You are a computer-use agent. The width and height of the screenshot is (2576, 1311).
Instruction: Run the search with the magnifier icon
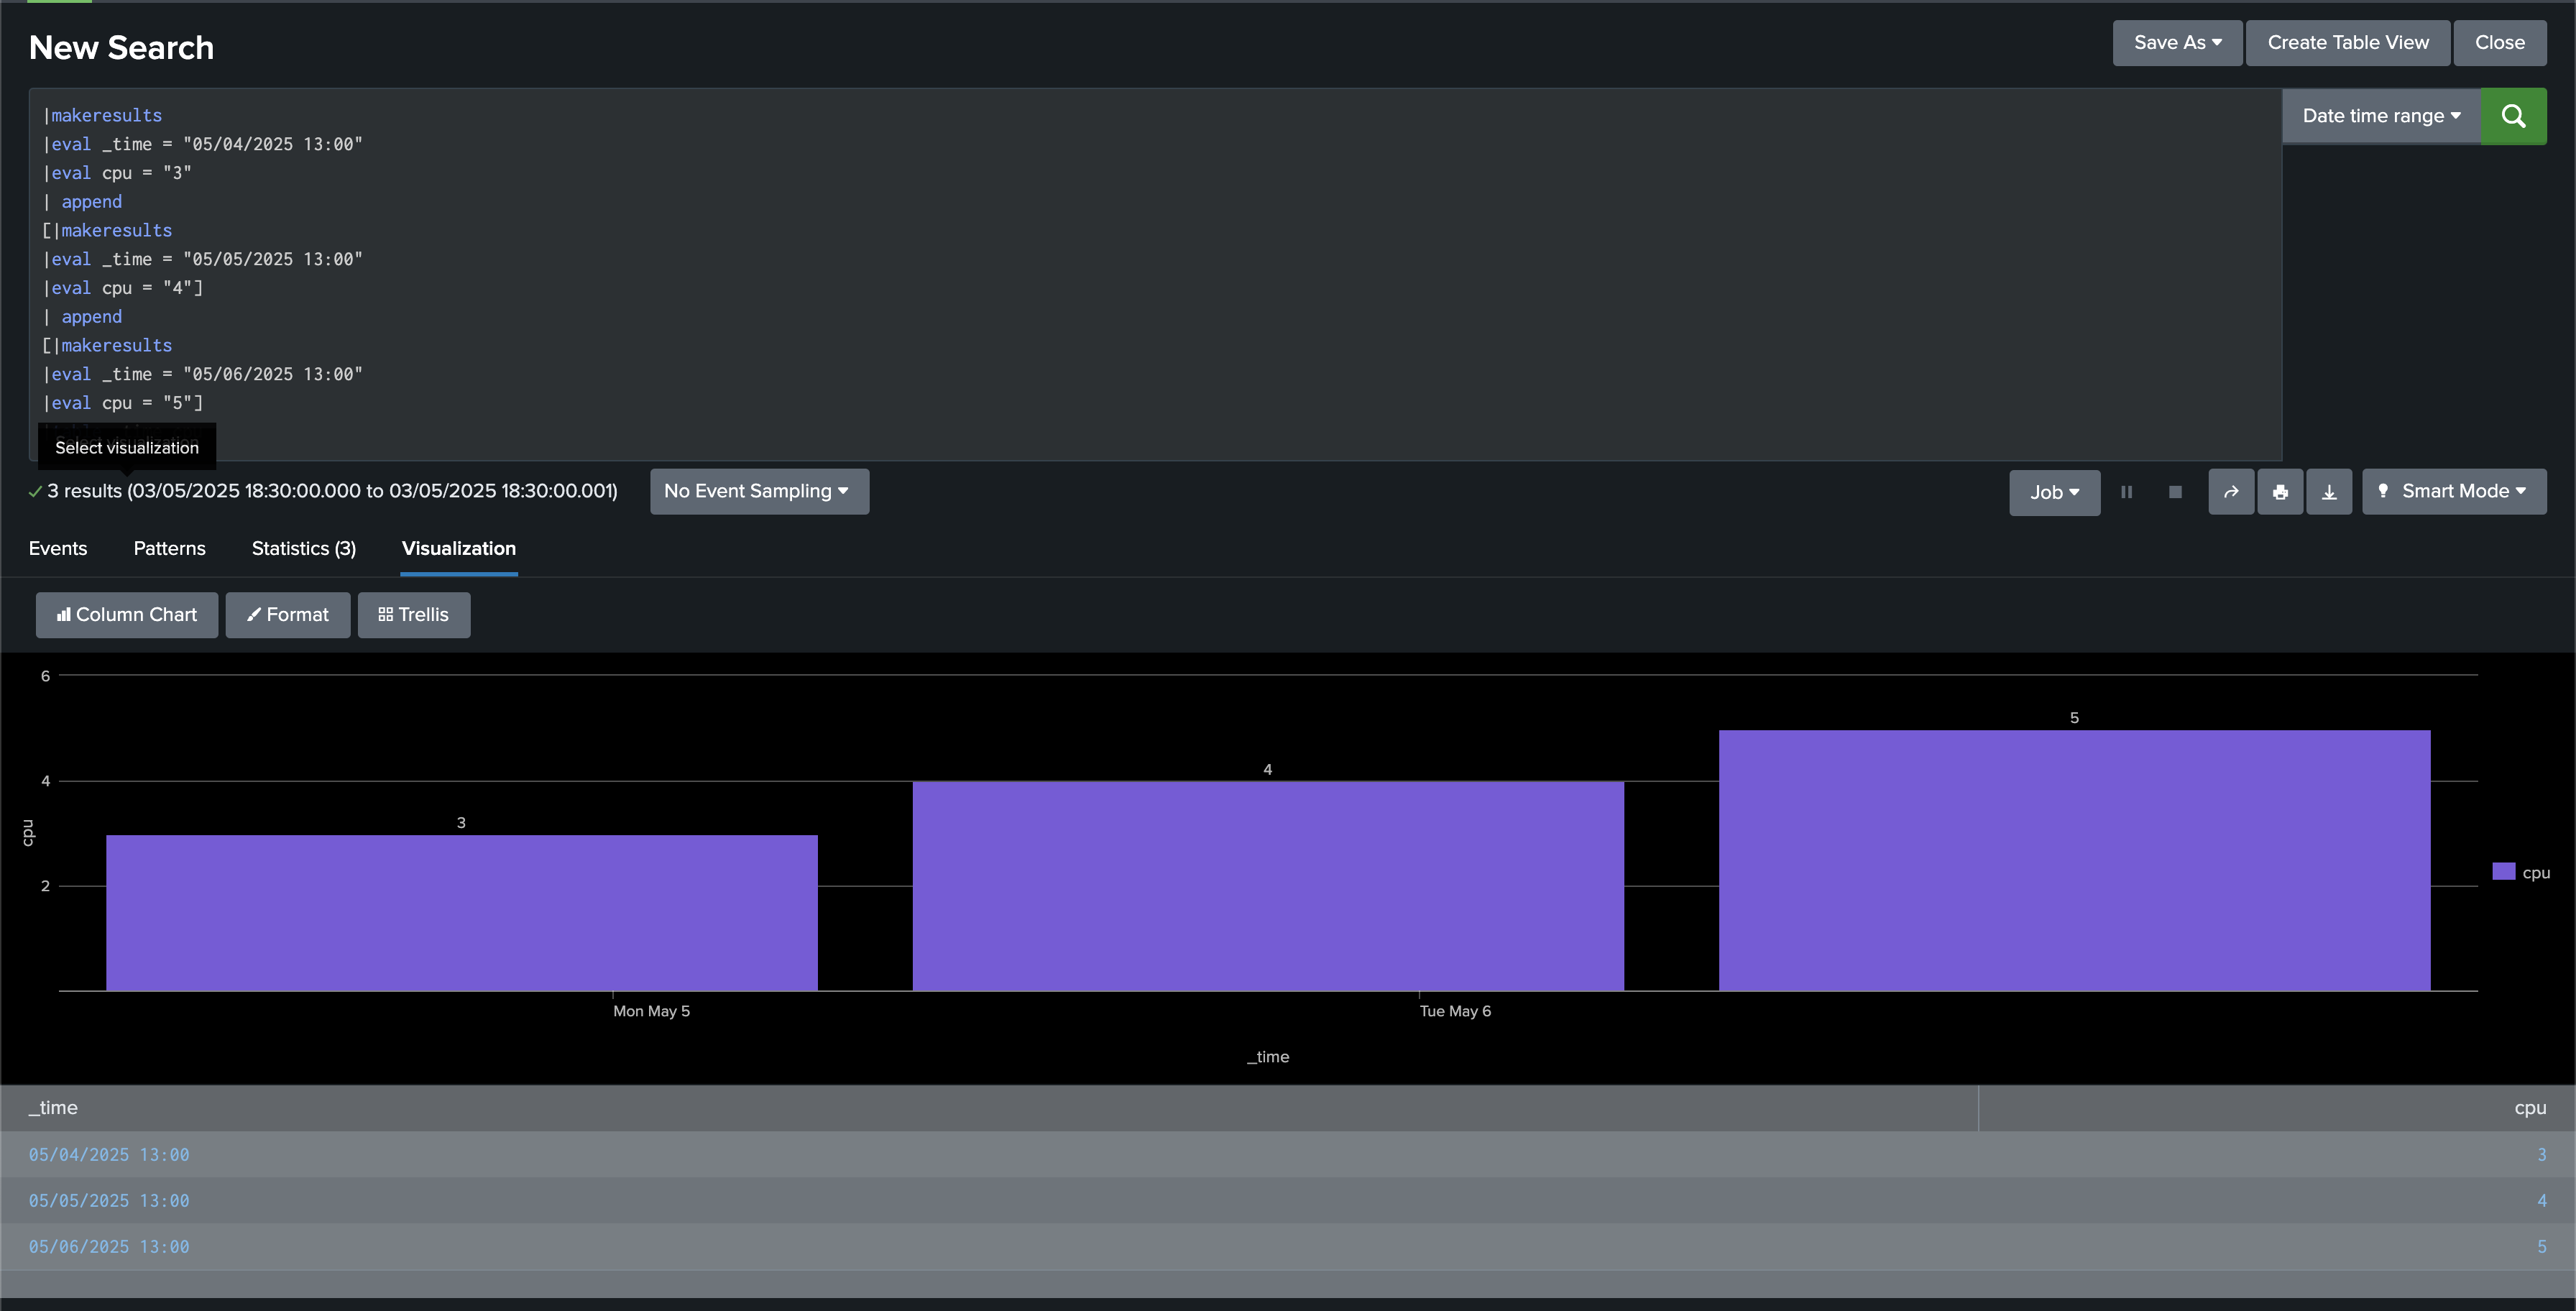[2514, 116]
